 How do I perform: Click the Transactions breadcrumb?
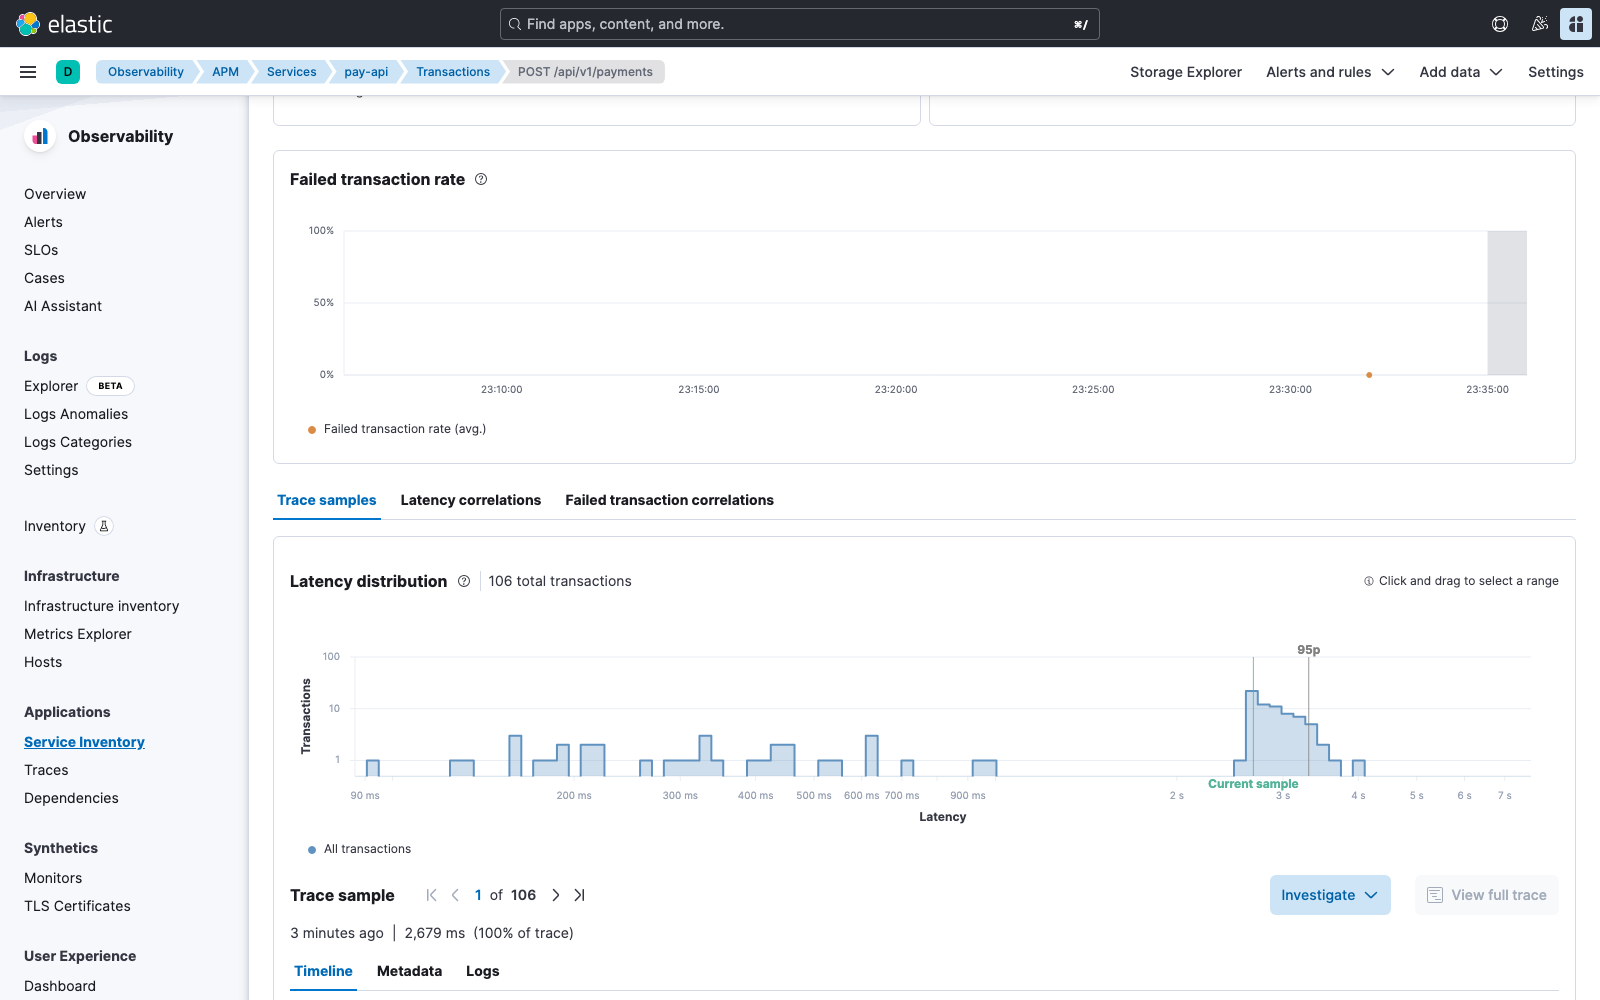[453, 72]
